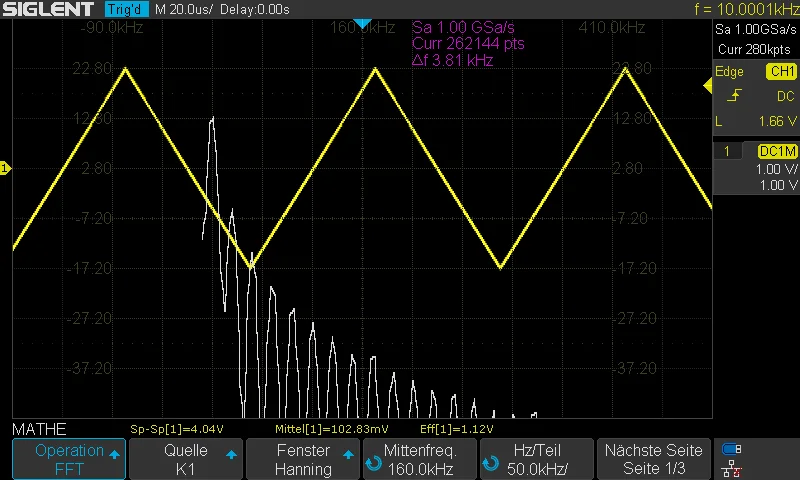Click the USB device status icon
The image size is (800, 480).
[x=732, y=449]
